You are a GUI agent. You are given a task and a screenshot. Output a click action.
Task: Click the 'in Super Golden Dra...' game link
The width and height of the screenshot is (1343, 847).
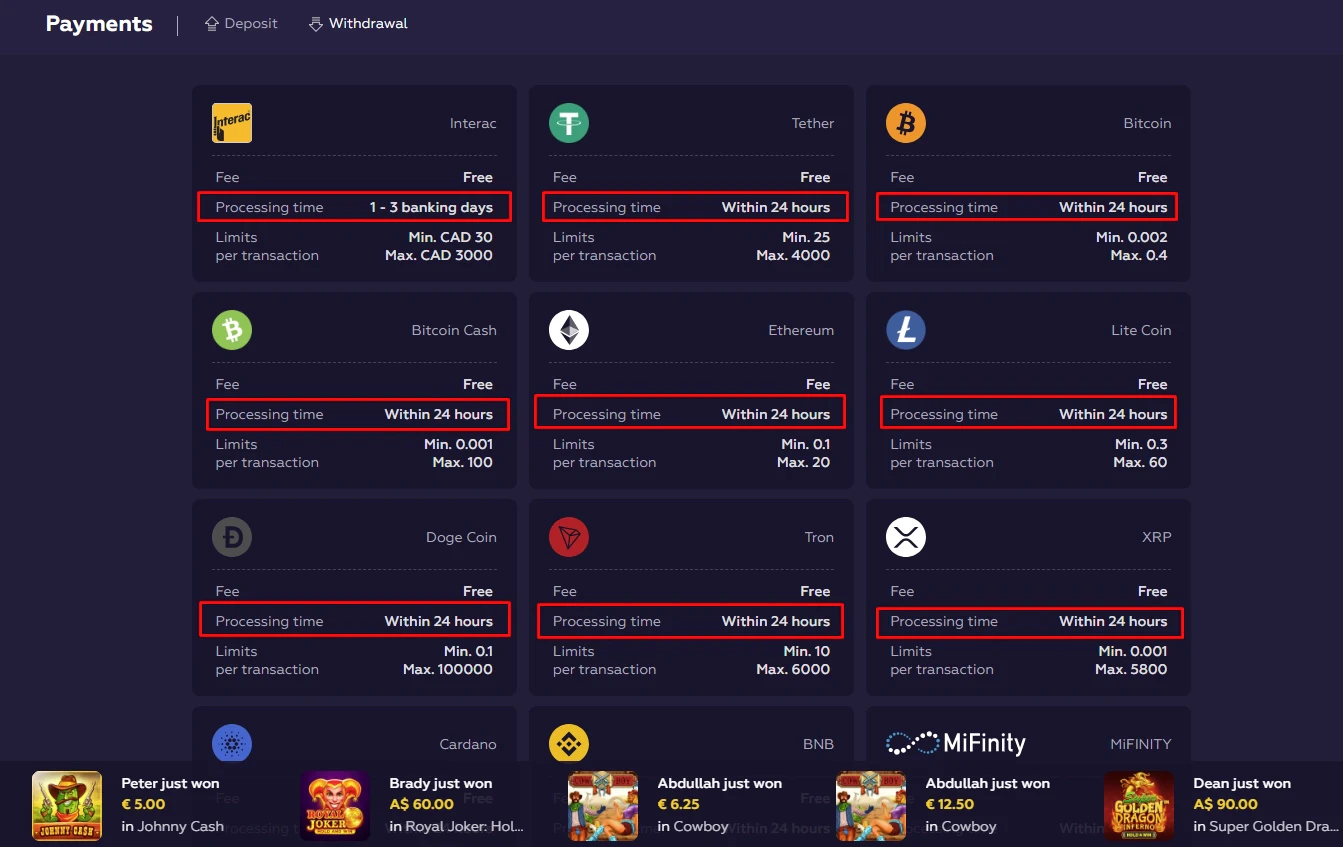(1265, 826)
